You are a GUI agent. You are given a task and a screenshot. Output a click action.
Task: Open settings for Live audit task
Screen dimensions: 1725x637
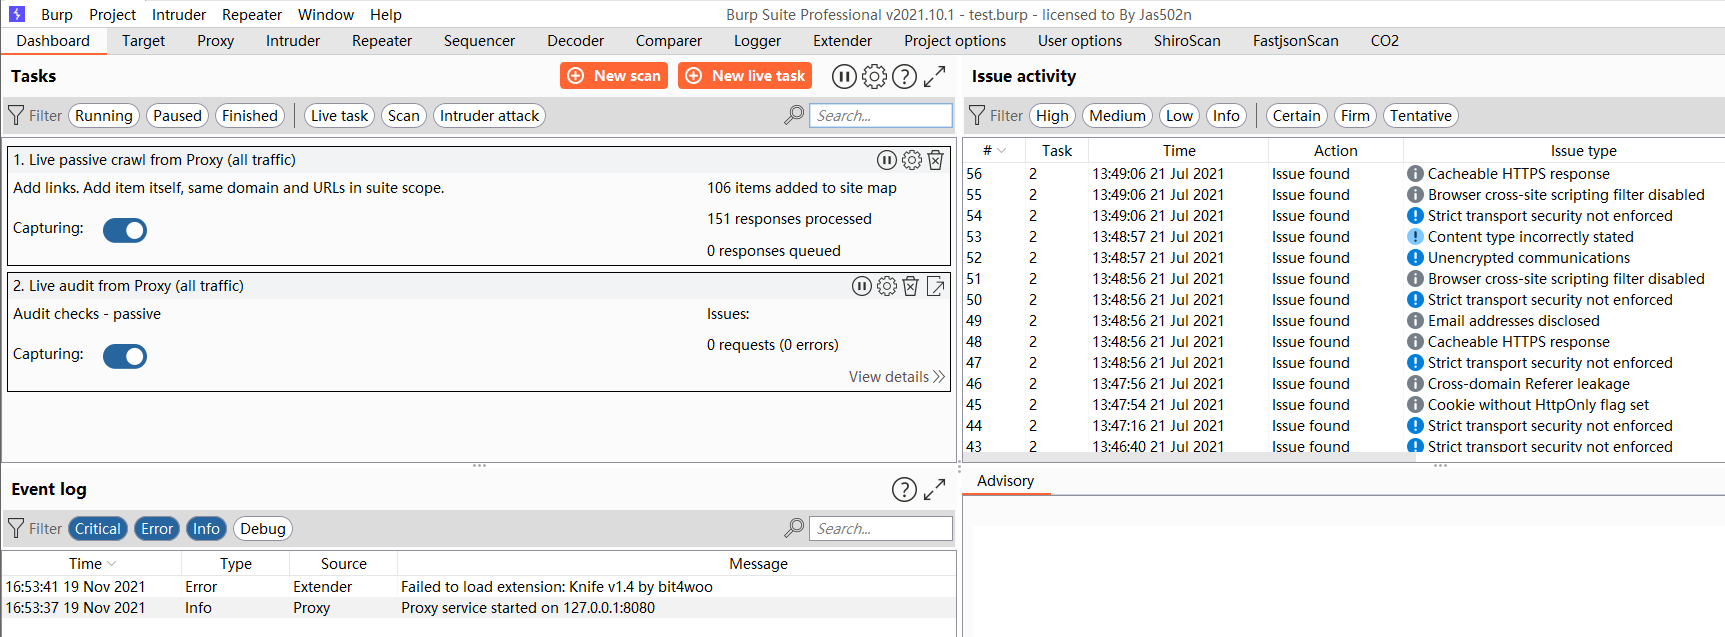pos(887,286)
